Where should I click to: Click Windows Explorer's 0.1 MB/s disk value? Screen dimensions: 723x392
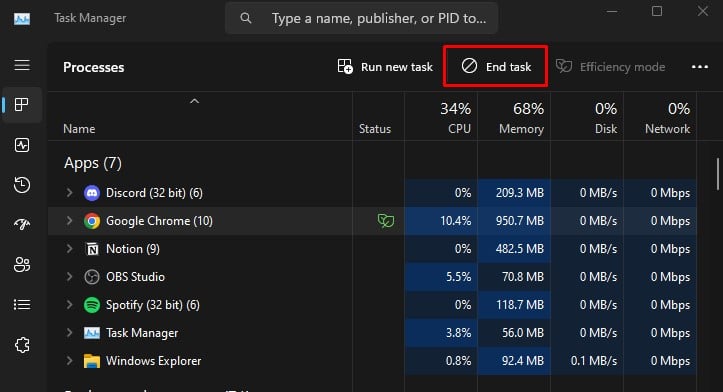pyautogui.click(x=593, y=361)
